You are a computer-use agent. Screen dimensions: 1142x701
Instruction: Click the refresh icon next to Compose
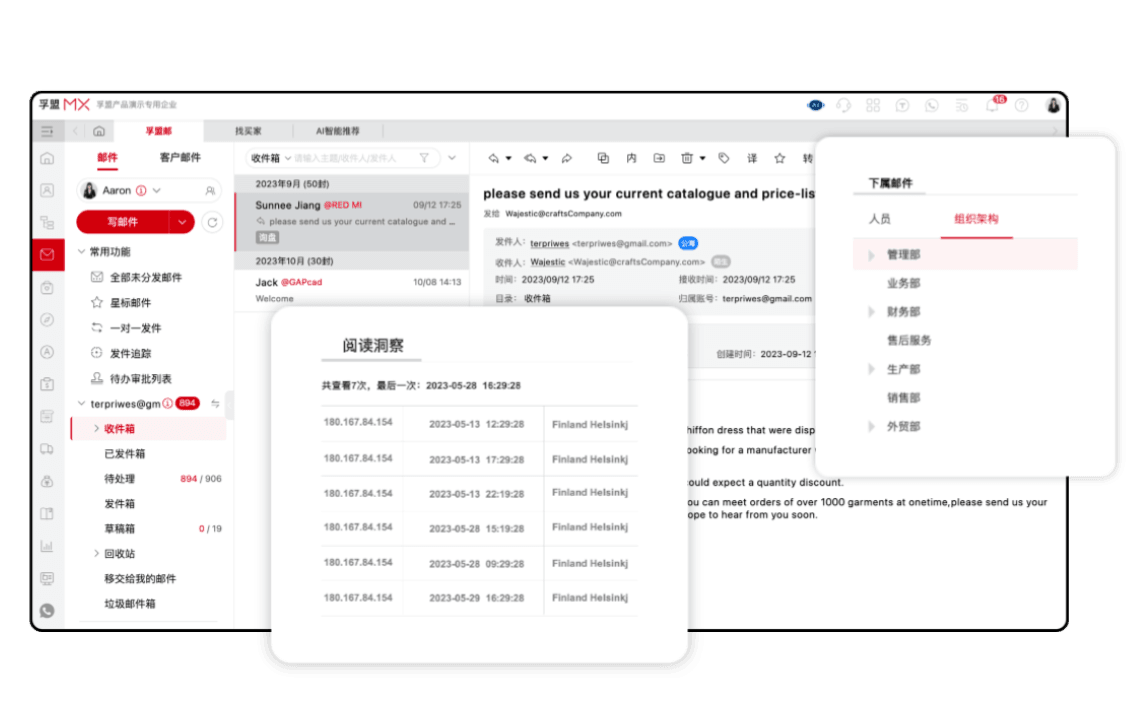point(211,222)
